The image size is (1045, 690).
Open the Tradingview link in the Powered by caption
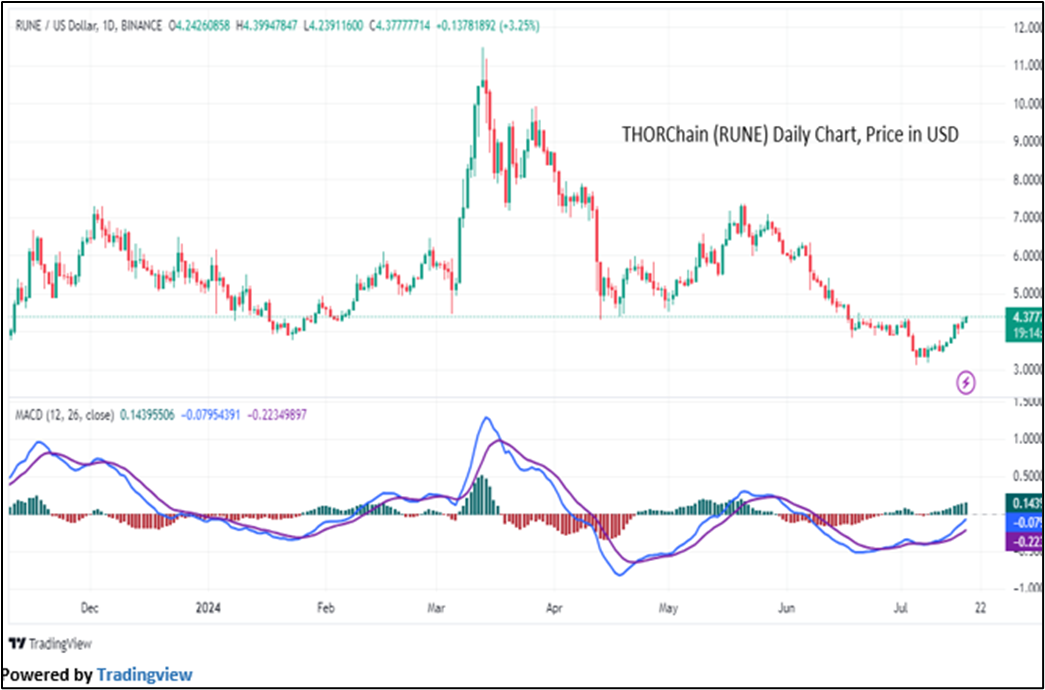pos(145,675)
